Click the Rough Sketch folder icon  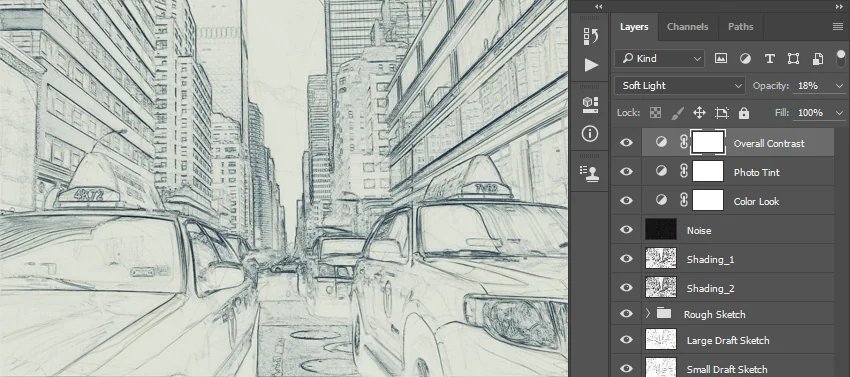(x=664, y=313)
